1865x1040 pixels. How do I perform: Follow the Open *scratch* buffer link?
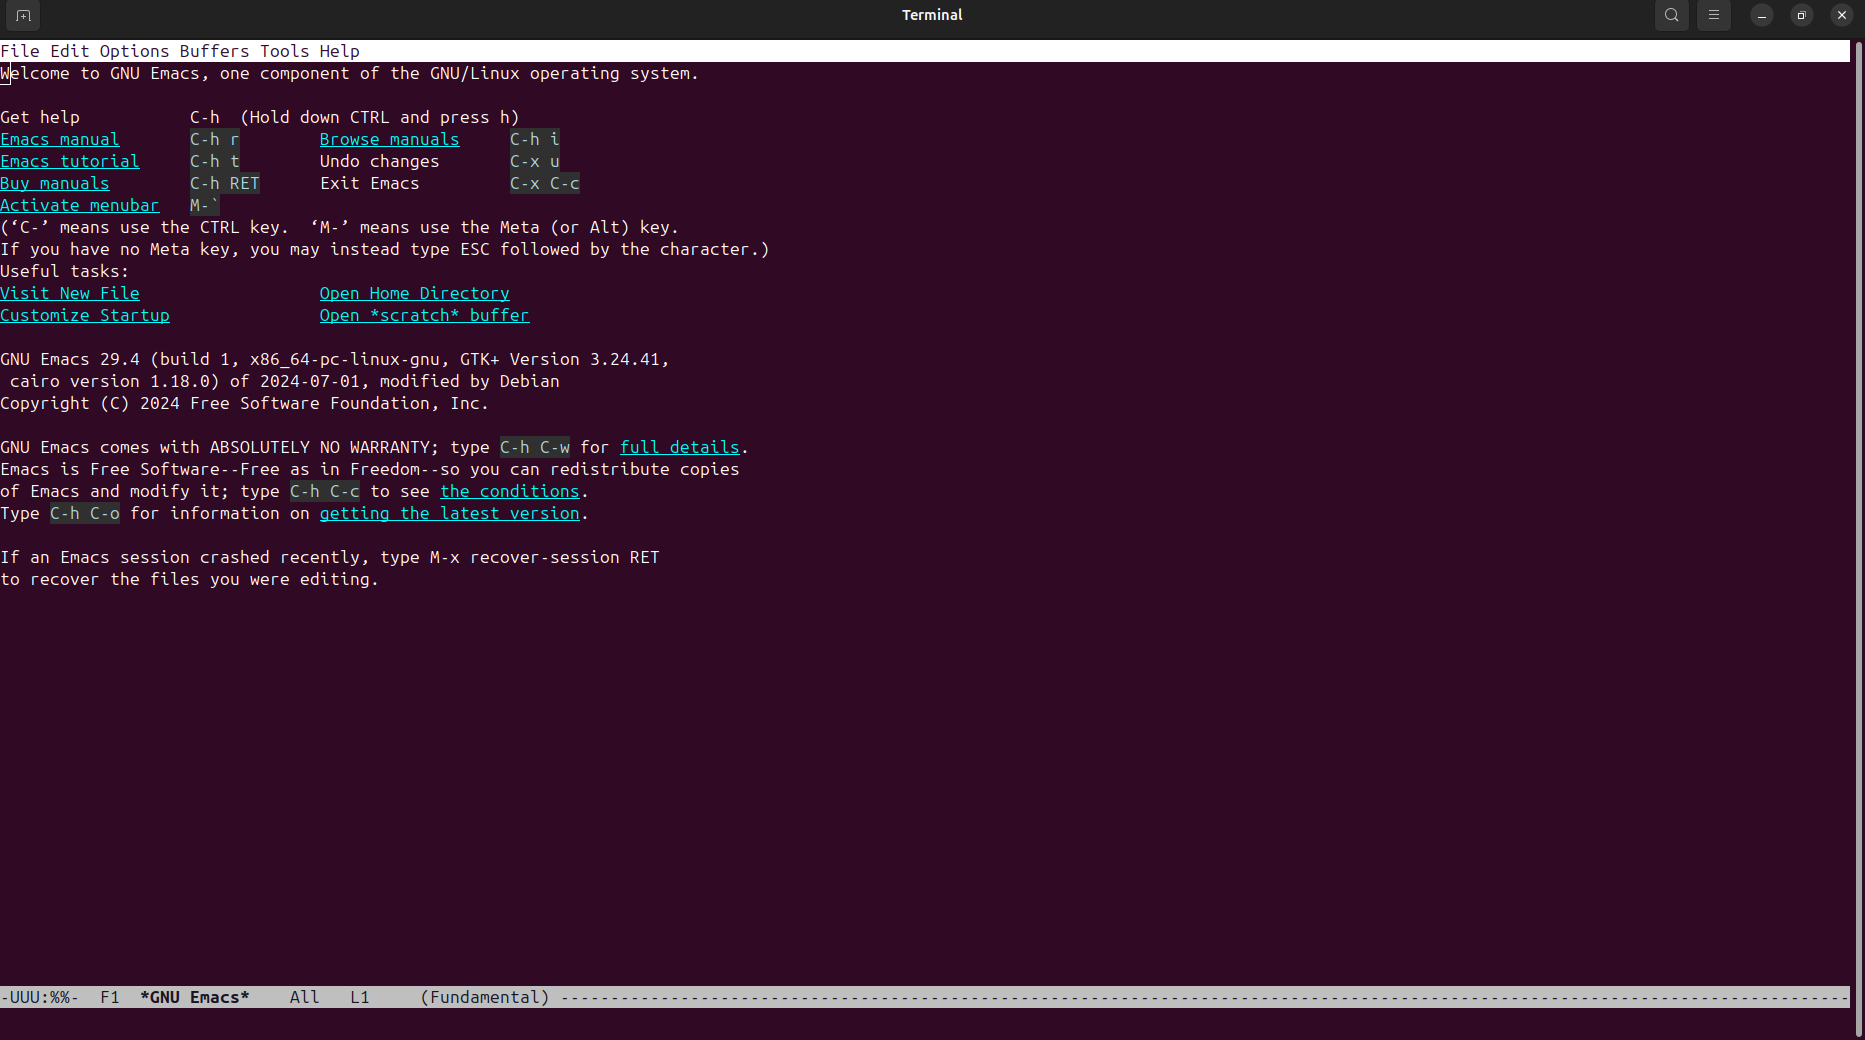tap(425, 315)
